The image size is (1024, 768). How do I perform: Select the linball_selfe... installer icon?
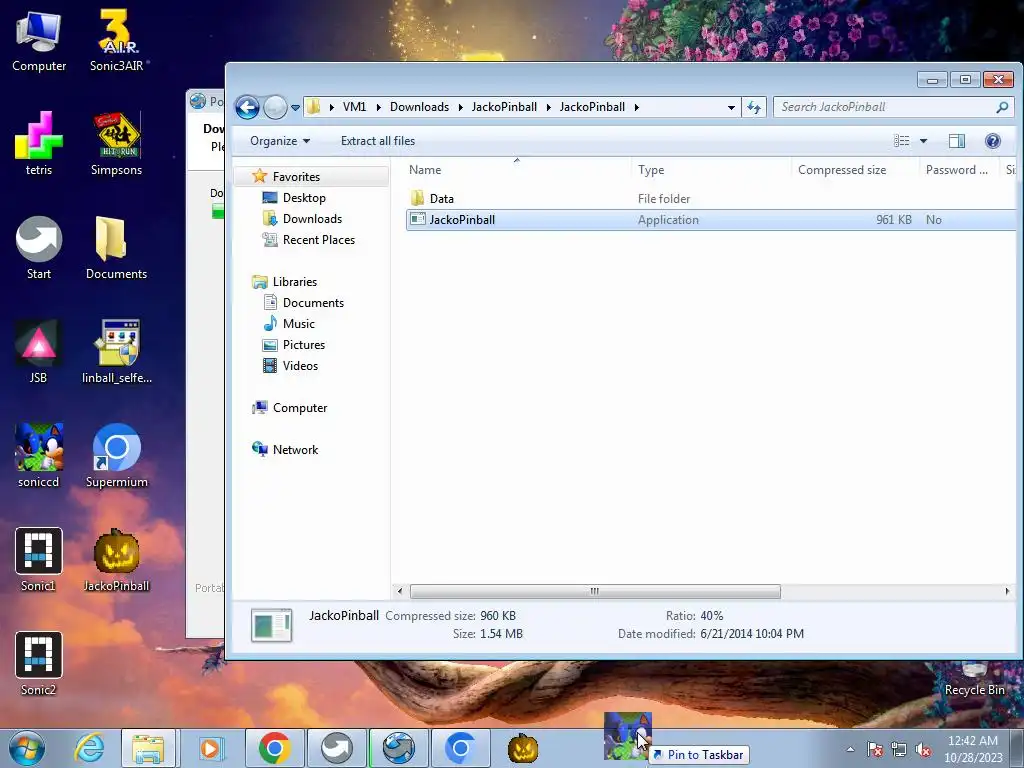(x=117, y=353)
